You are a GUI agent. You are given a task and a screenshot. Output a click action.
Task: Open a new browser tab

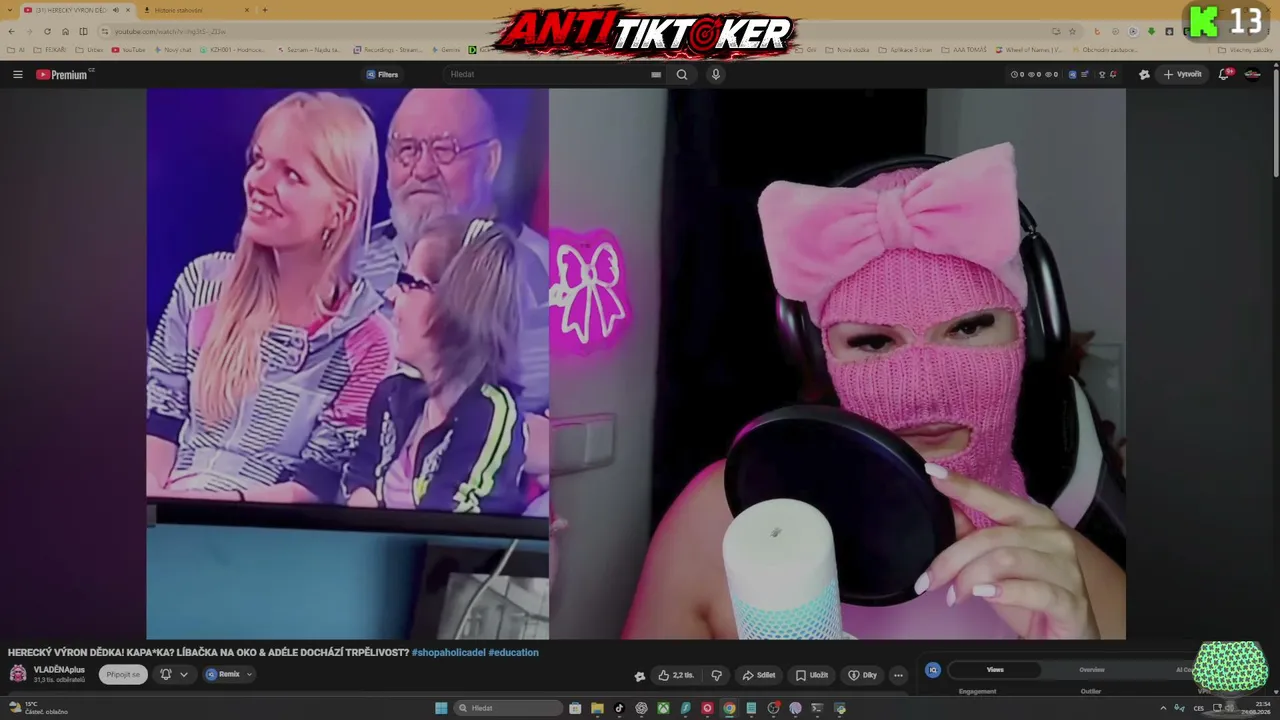point(264,10)
